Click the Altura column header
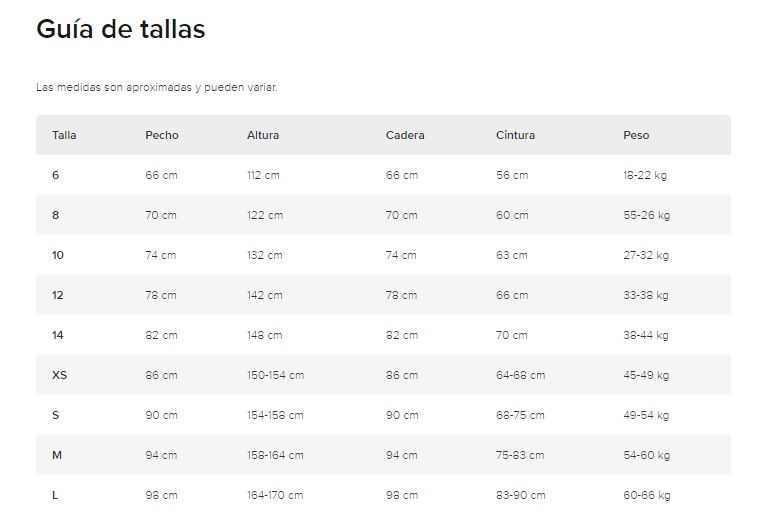This screenshot has height=528, width=765. (262, 135)
